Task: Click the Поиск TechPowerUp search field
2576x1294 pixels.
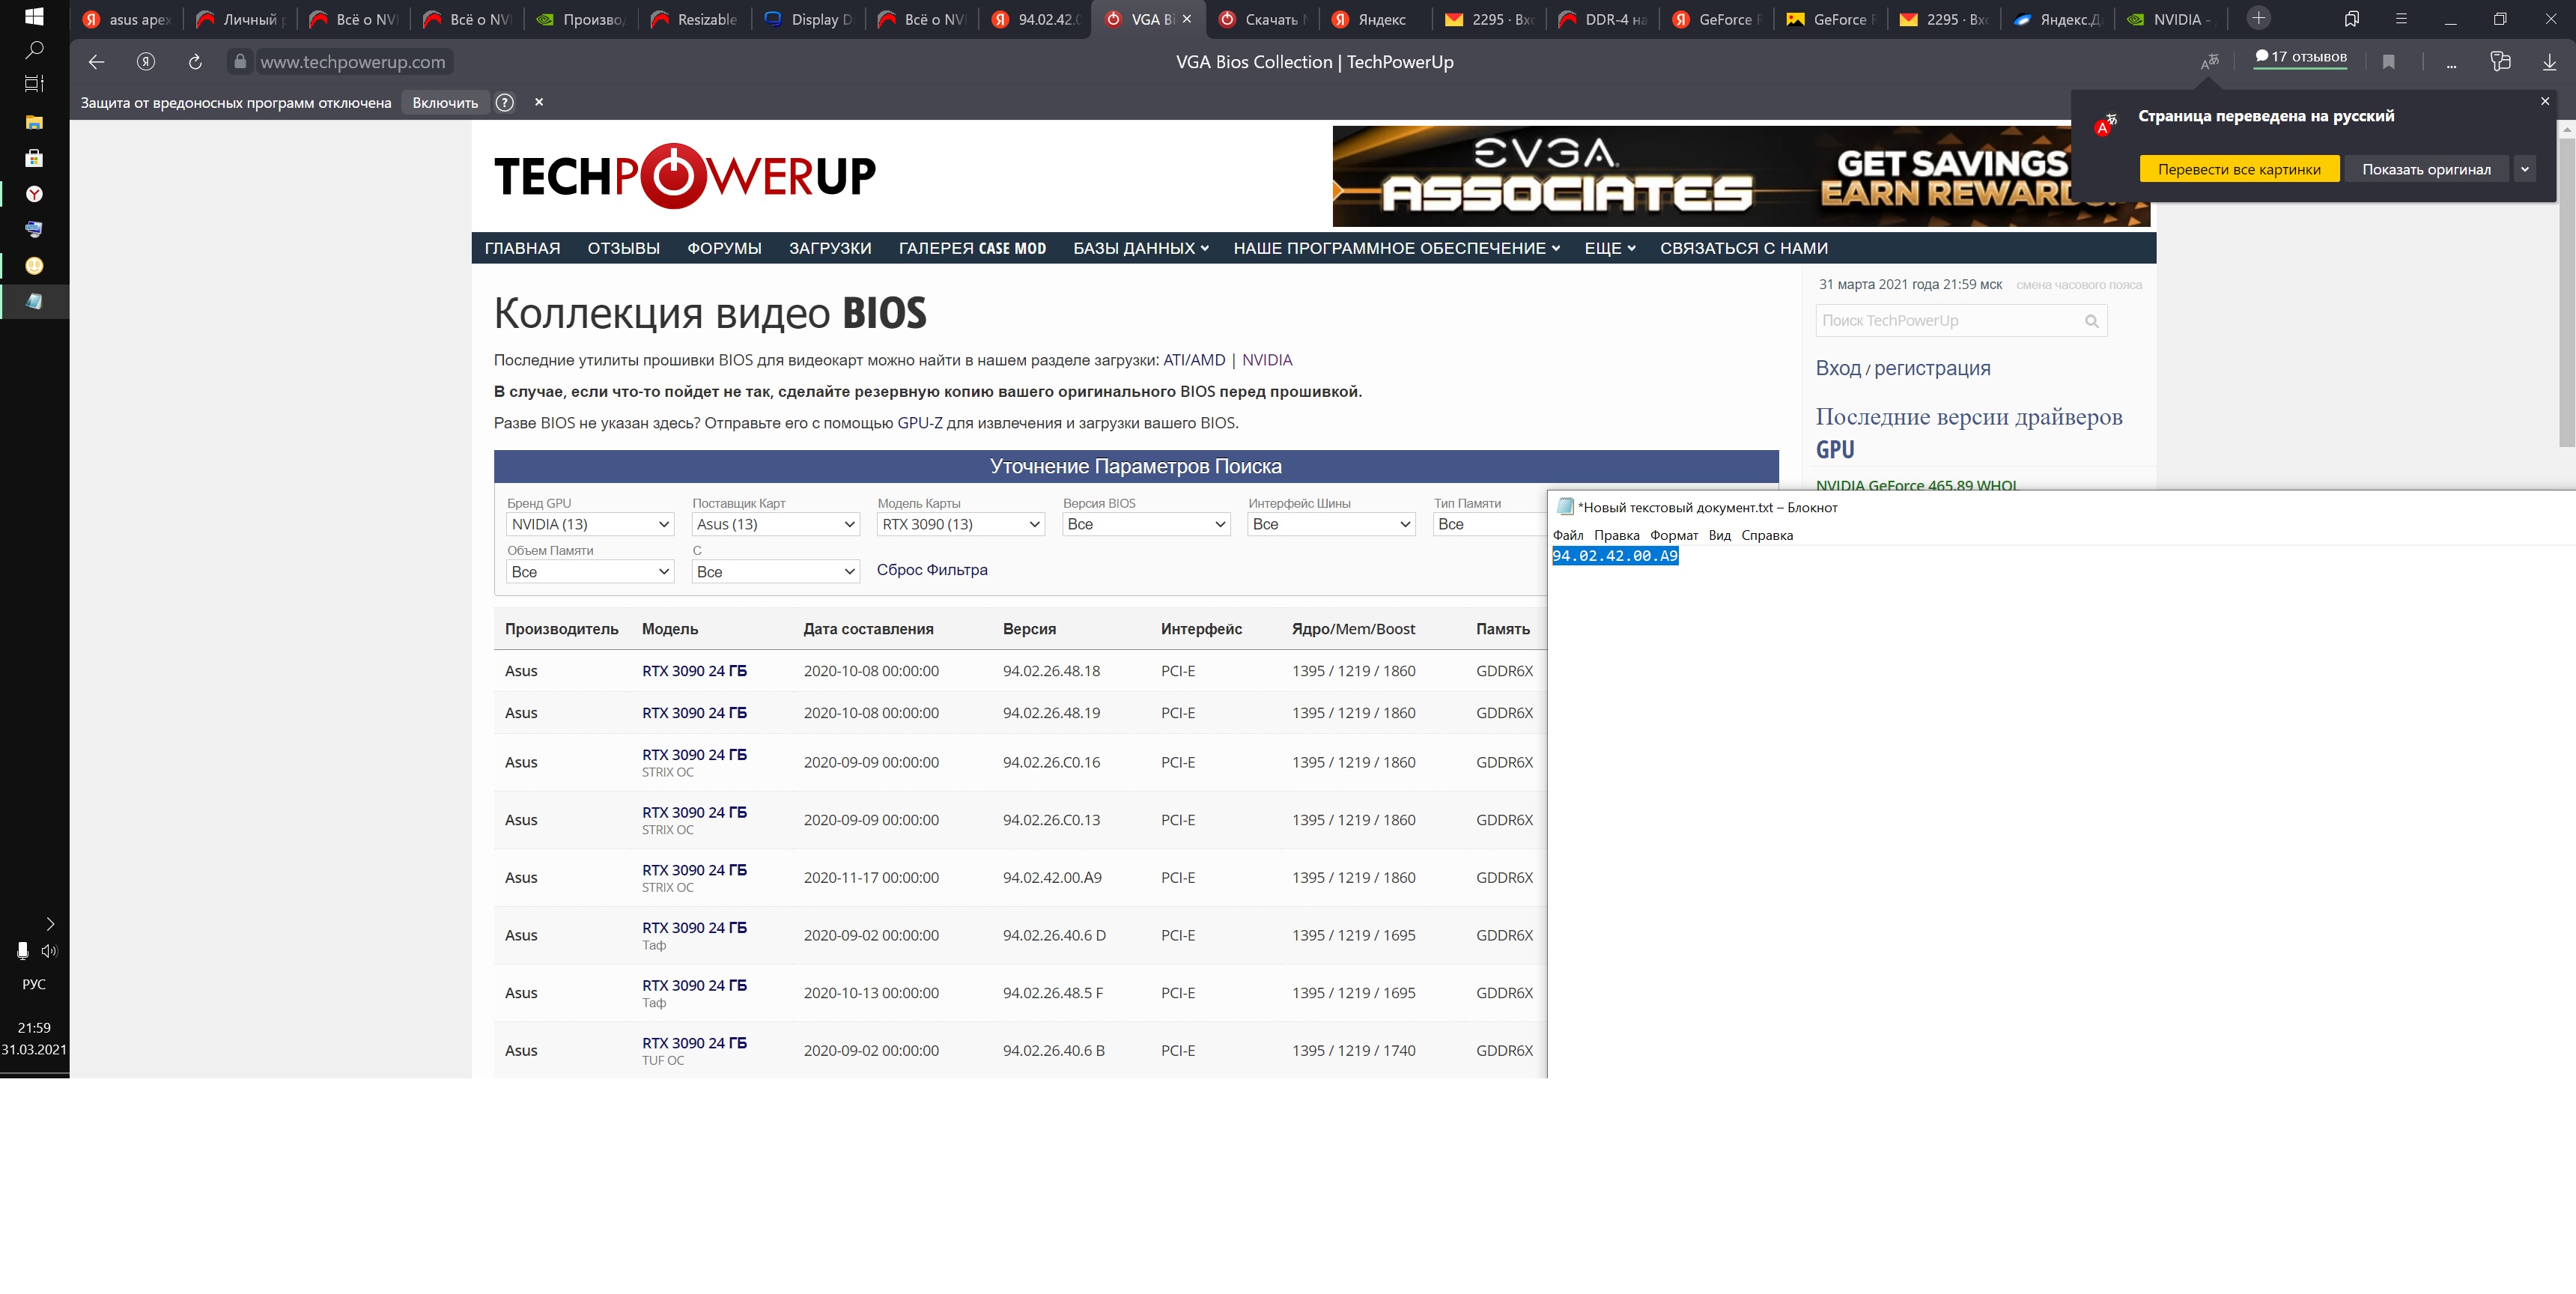Action: [1945, 321]
